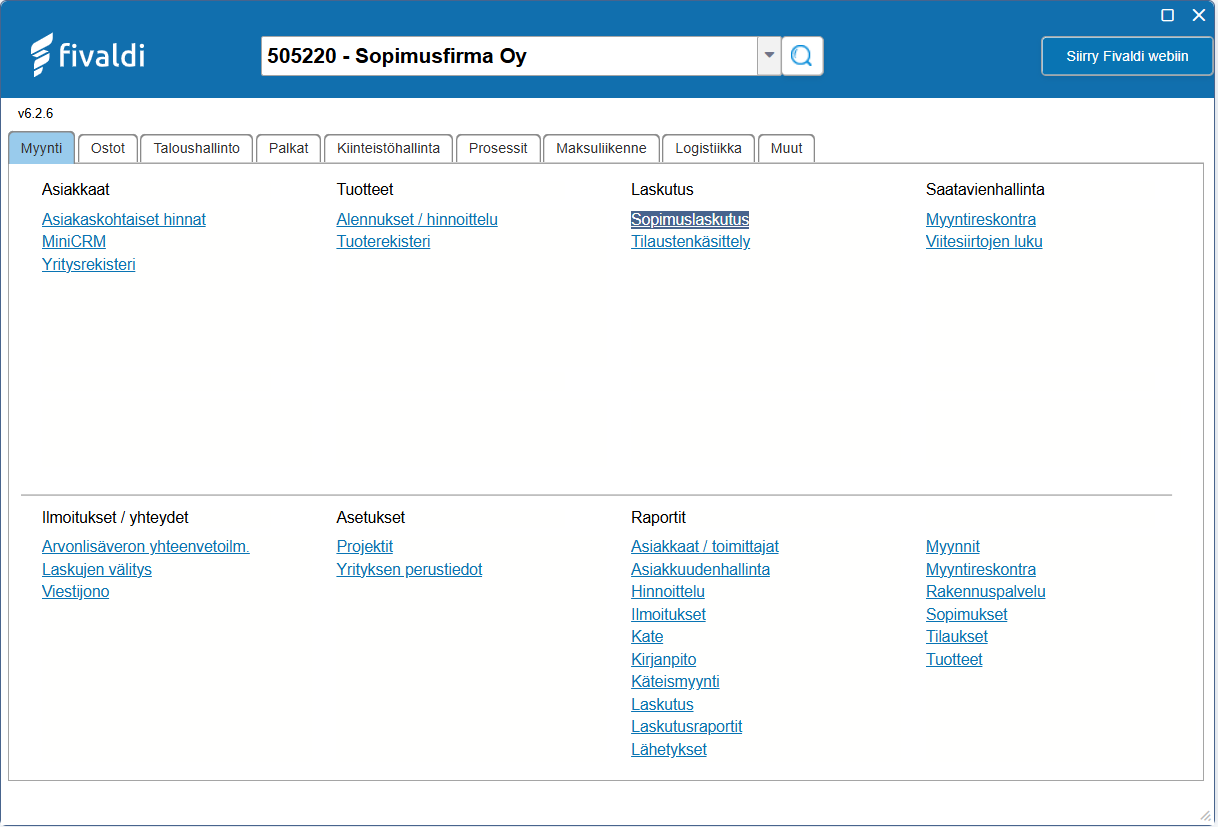Select the Palkat tab
Viewport: 1218px width, 827px height.
click(289, 148)
